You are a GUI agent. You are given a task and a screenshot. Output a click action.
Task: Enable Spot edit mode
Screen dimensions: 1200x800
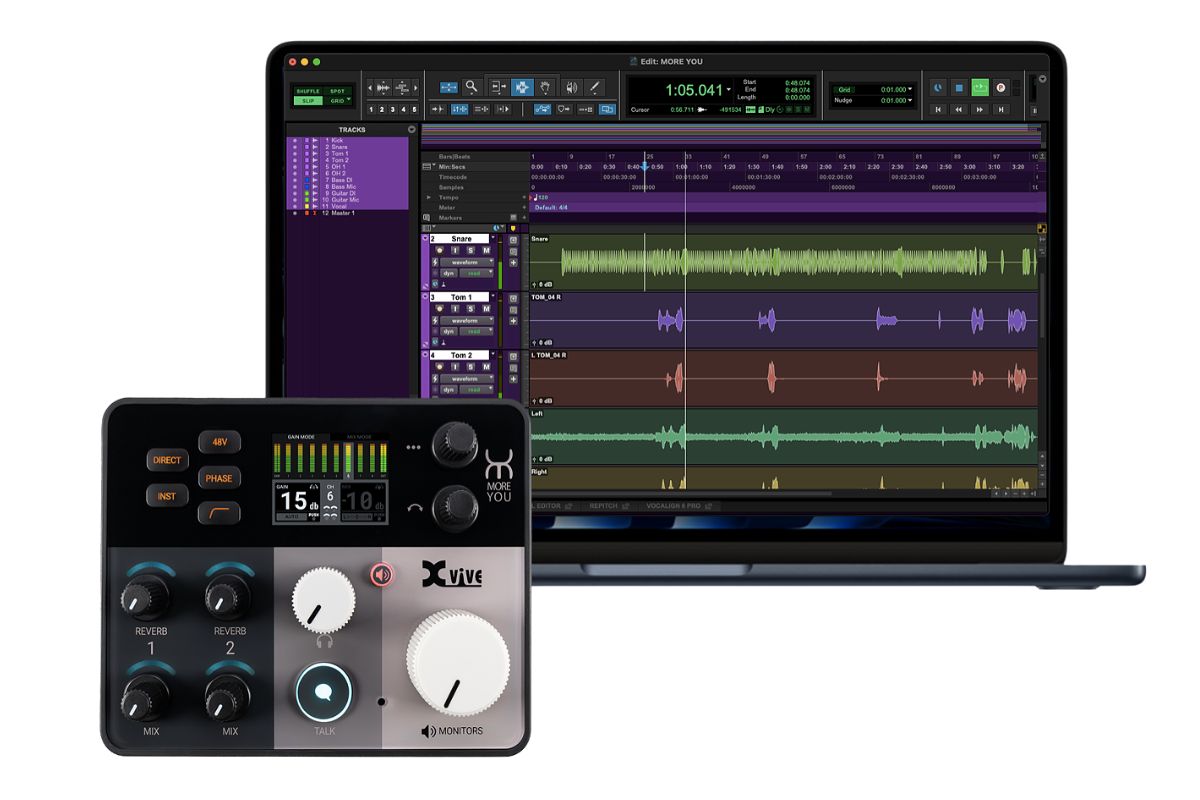click(x=337, y=91)
